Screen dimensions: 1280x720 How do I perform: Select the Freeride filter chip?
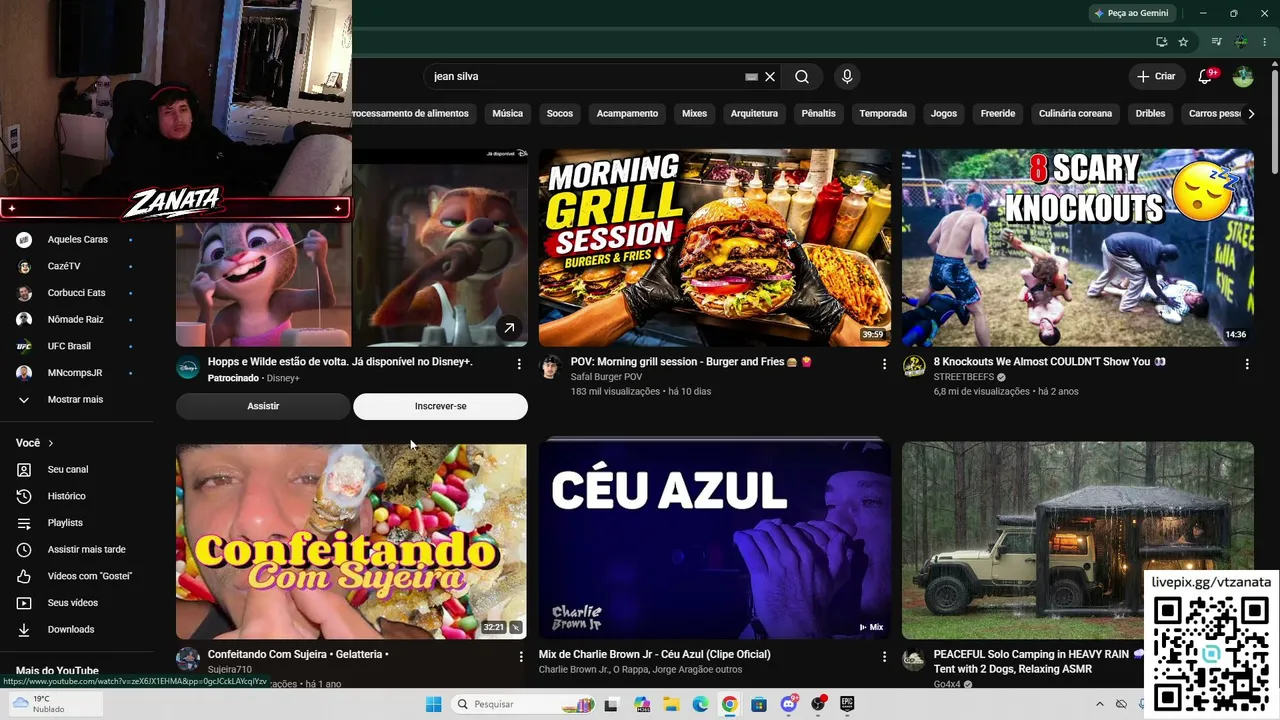tap(998, 114)
